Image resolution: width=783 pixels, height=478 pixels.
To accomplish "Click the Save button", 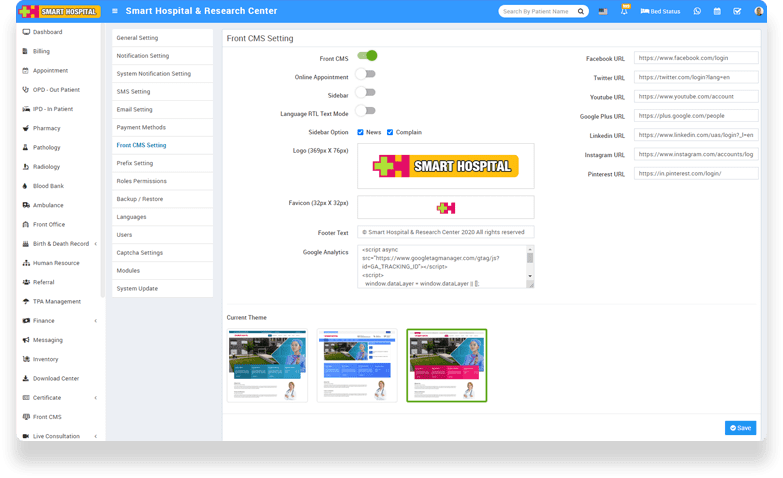I will (x=740, y=428).
